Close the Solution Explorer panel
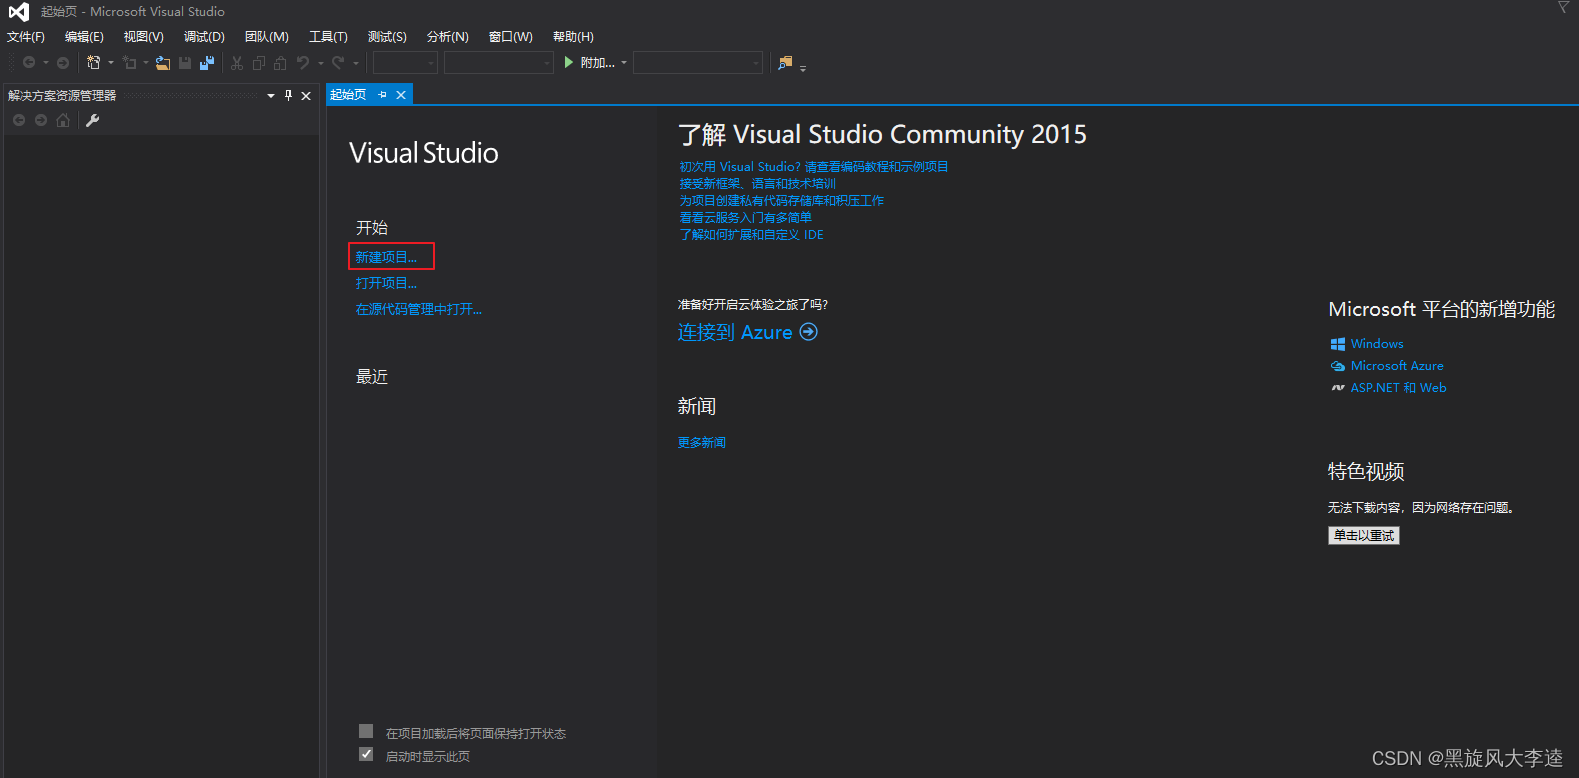 click(x=306, y=96)
